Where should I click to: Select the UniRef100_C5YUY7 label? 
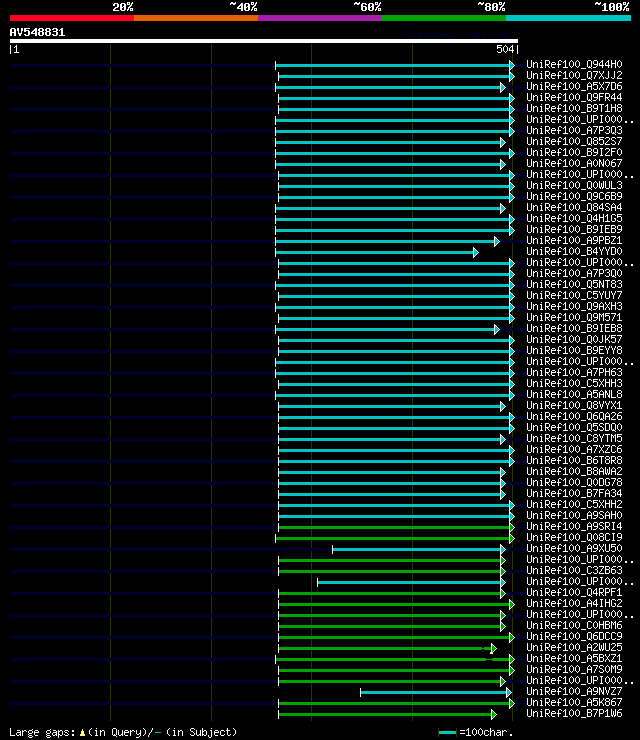(574, 295)
